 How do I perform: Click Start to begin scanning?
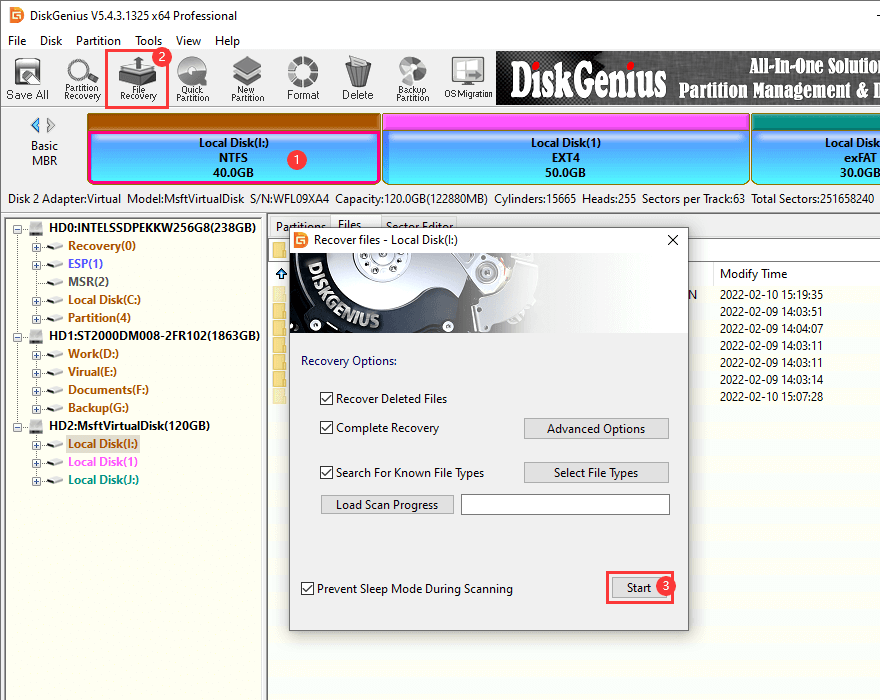pyautogui.click(x=639, y=588)
